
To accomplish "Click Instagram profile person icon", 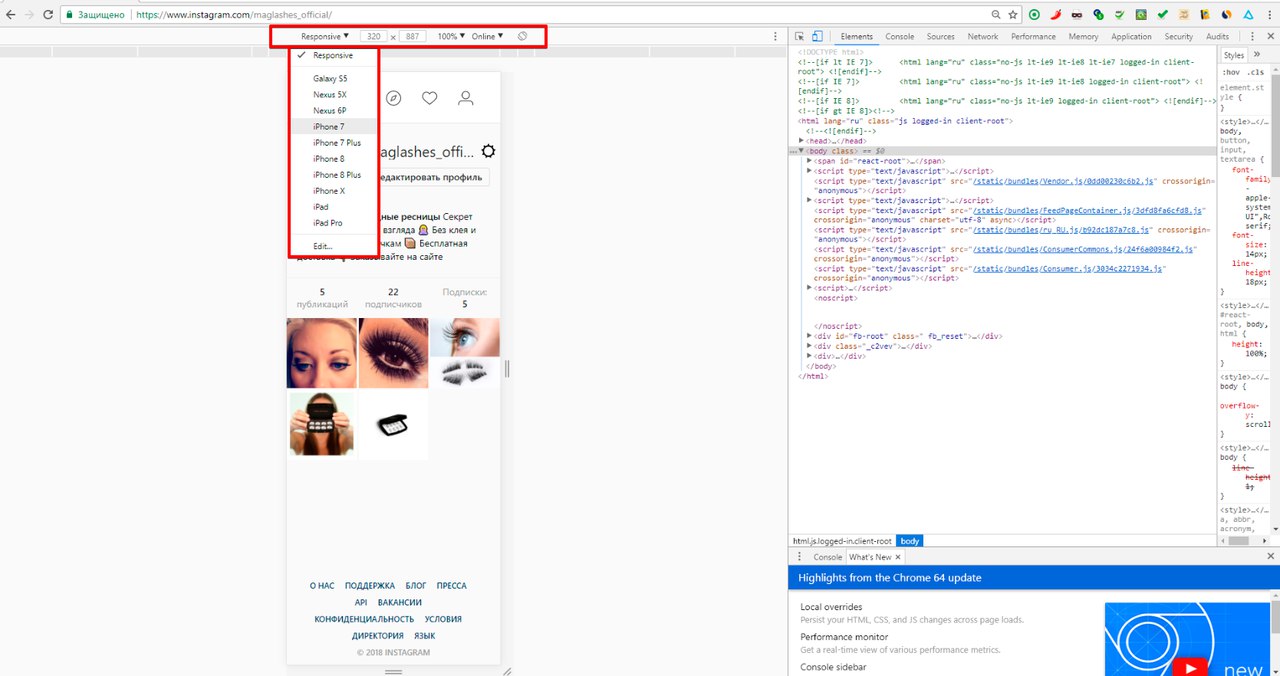I will (466, 98).
